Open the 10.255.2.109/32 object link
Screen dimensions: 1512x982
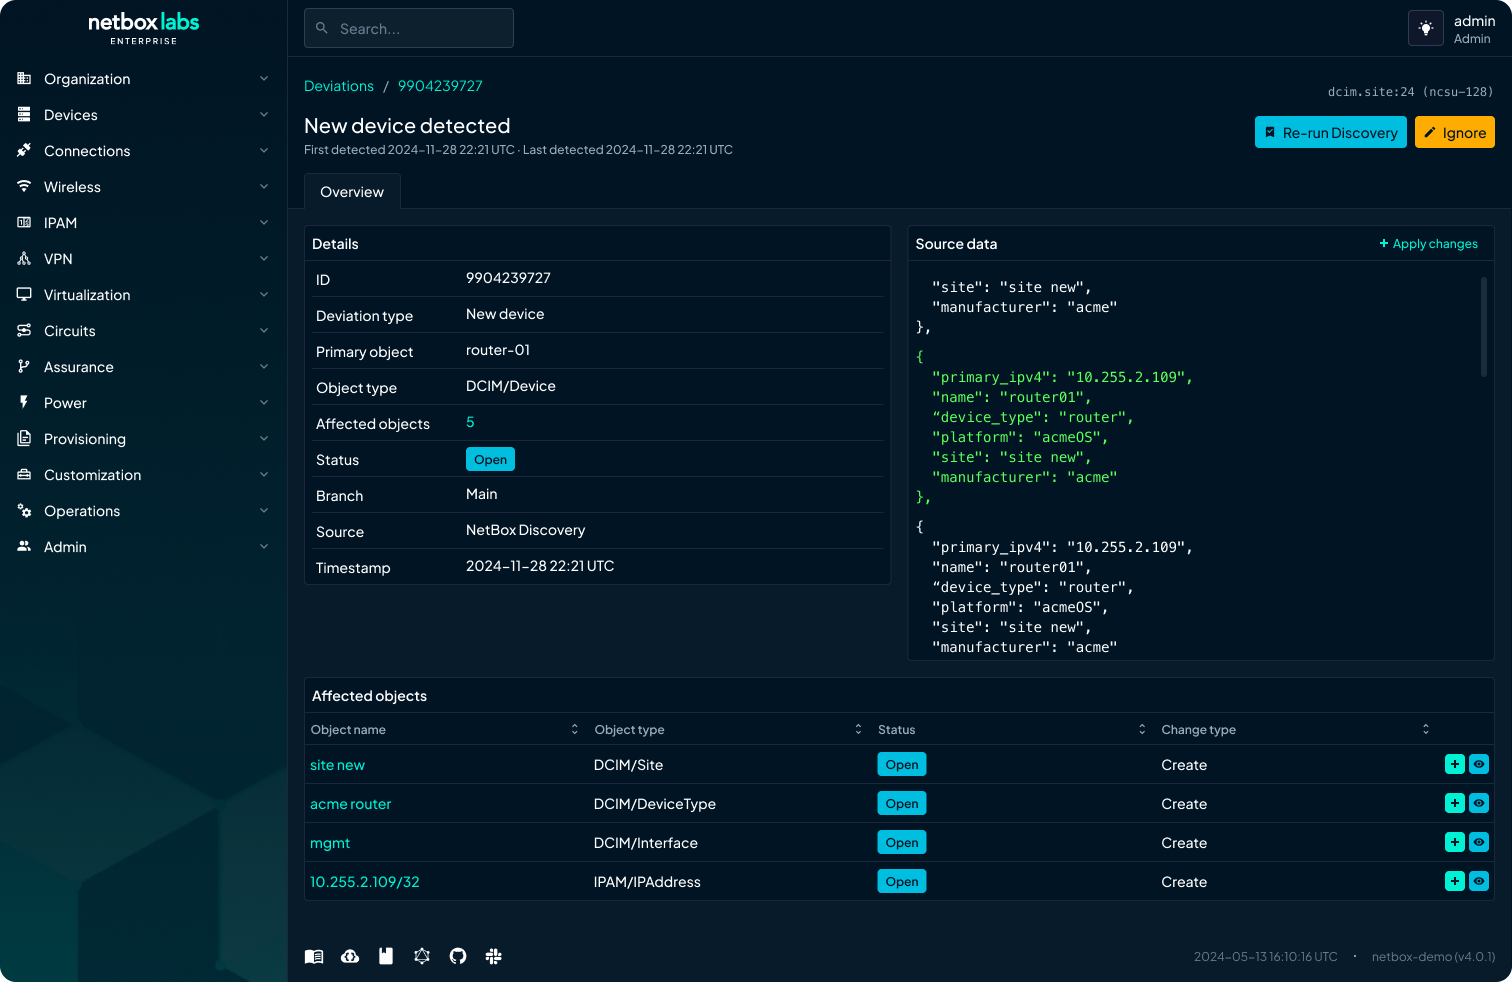coord(365,882)
